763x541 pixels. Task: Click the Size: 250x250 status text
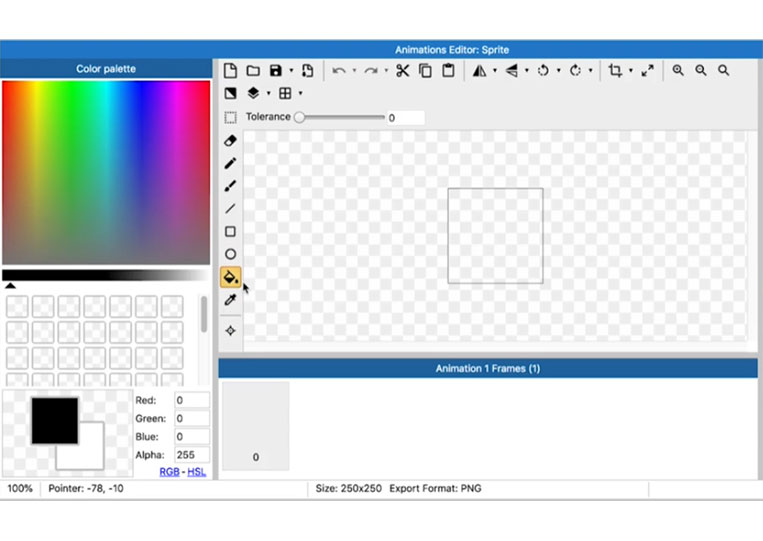point(348,488)
